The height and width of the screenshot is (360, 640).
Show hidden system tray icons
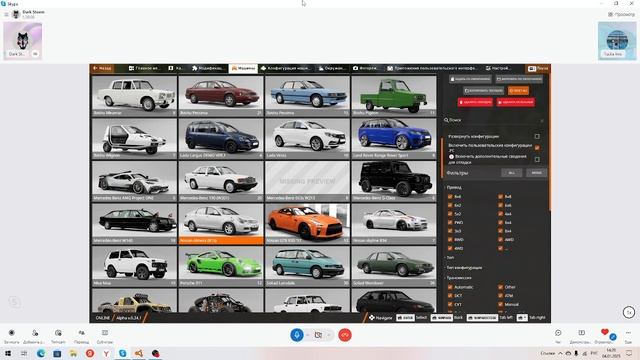(x=560, y=353)
